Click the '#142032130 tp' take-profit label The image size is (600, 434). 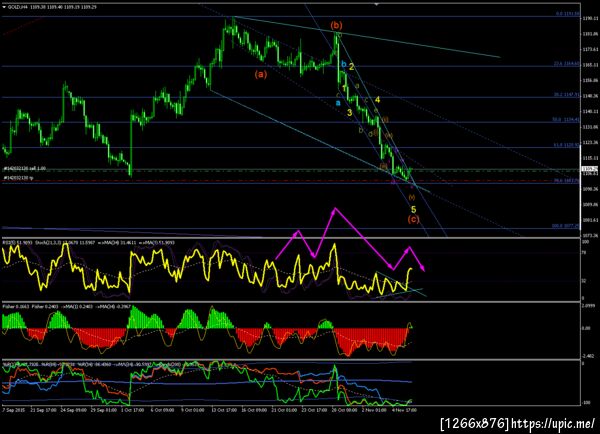tap(18, 178)
